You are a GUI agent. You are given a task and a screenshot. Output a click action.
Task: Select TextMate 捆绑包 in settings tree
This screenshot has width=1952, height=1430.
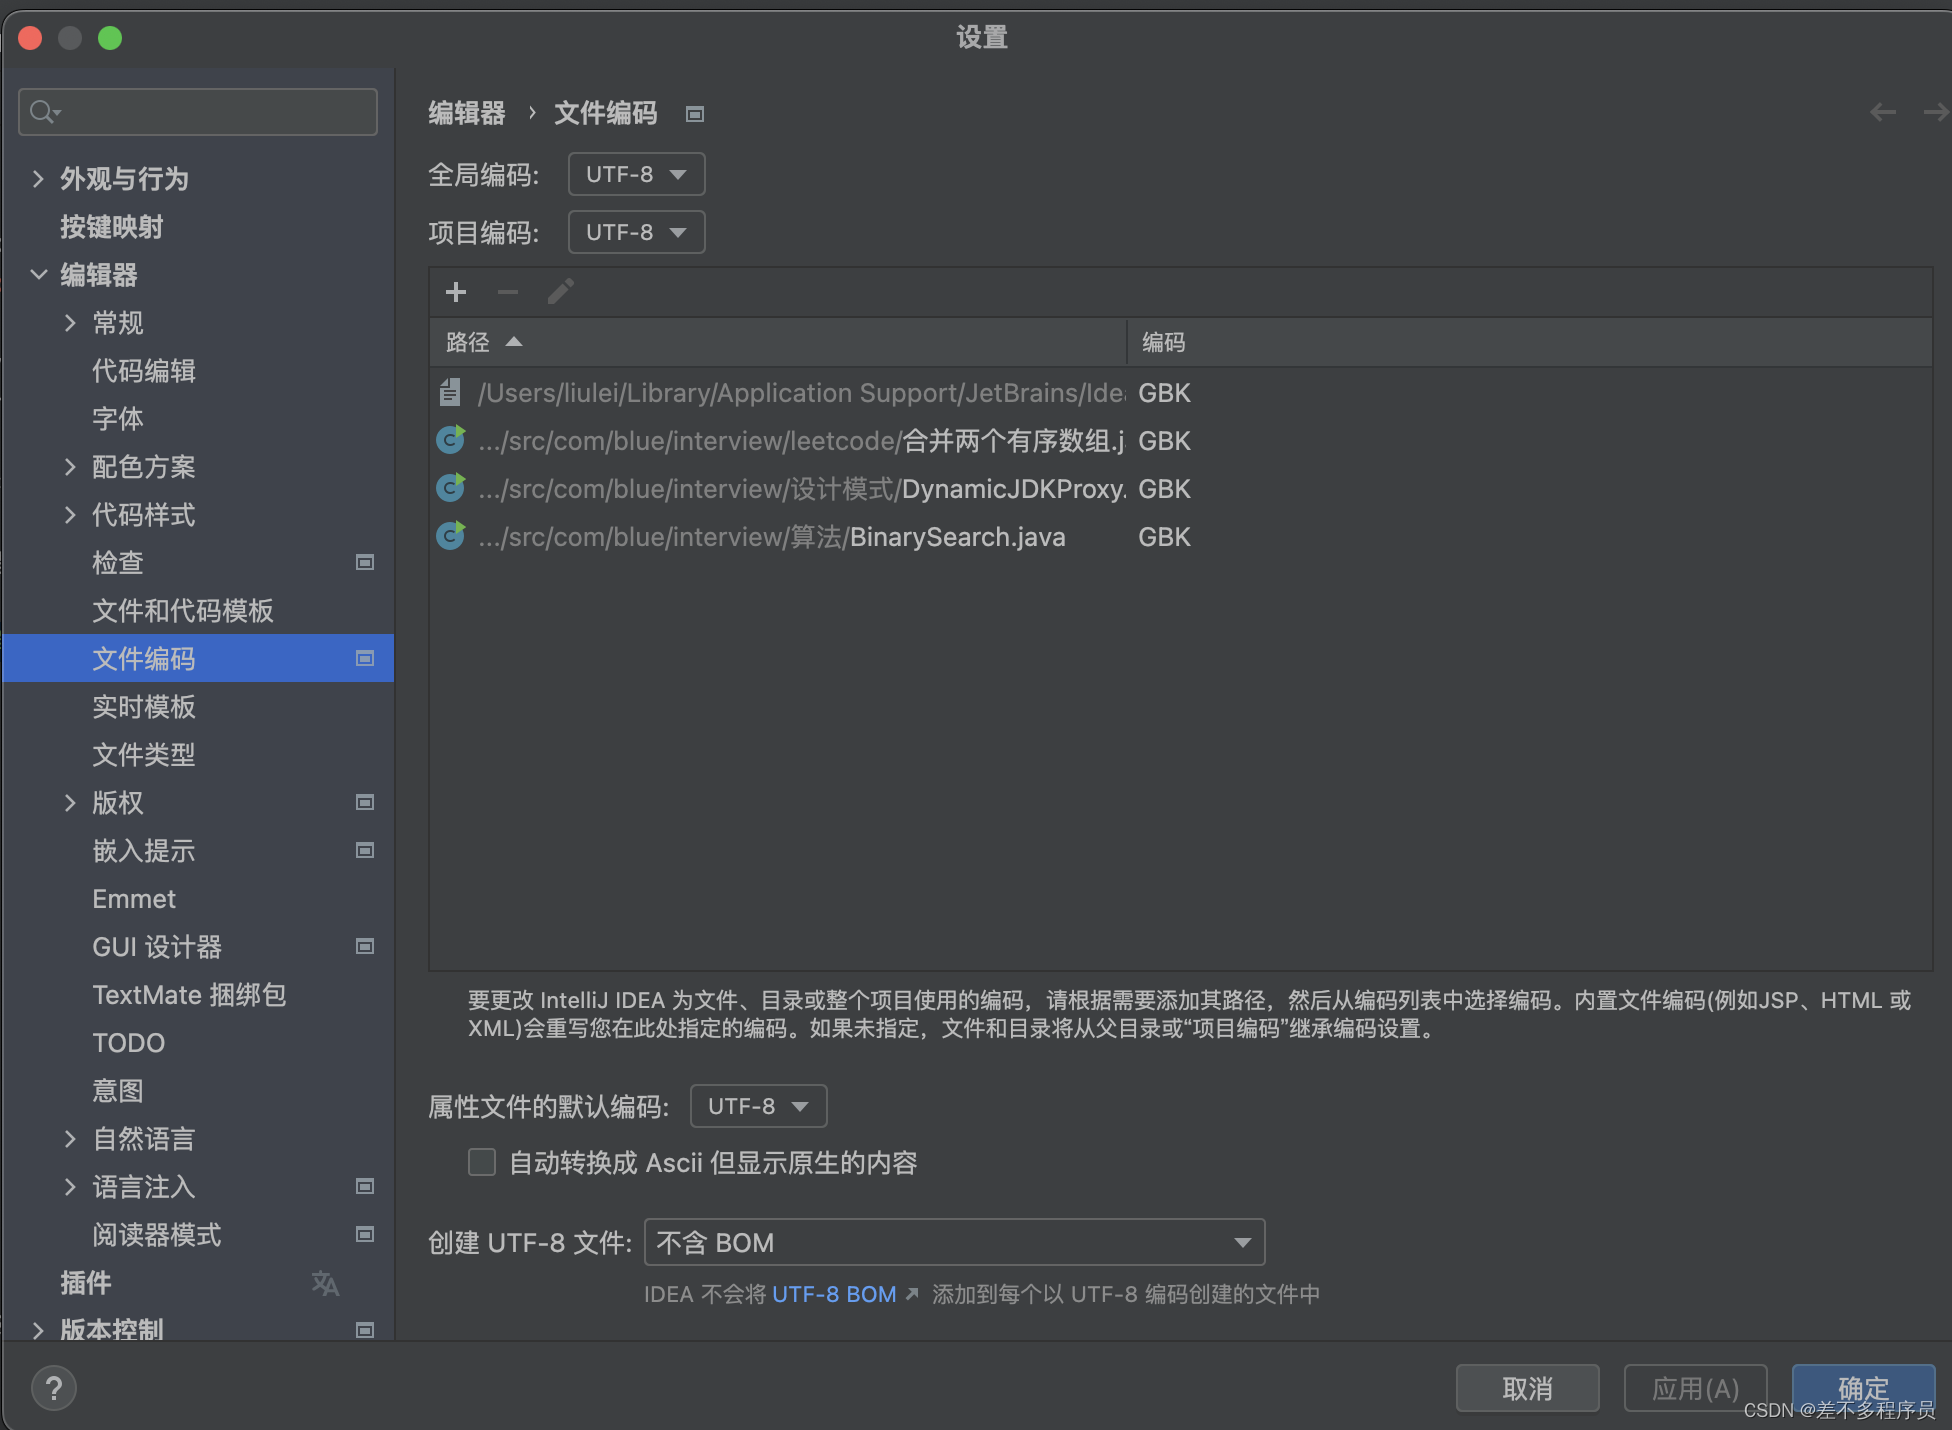(189, 995)
